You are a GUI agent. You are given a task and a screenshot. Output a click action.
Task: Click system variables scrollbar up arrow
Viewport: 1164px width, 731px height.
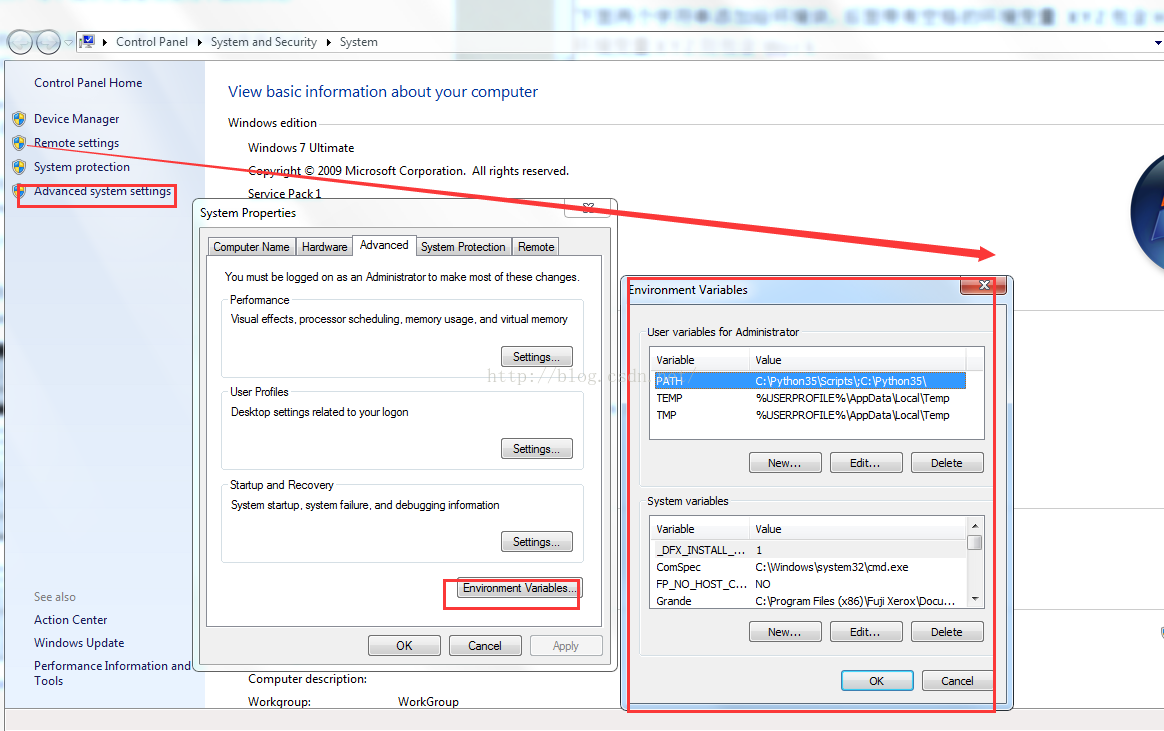[975, 525]
